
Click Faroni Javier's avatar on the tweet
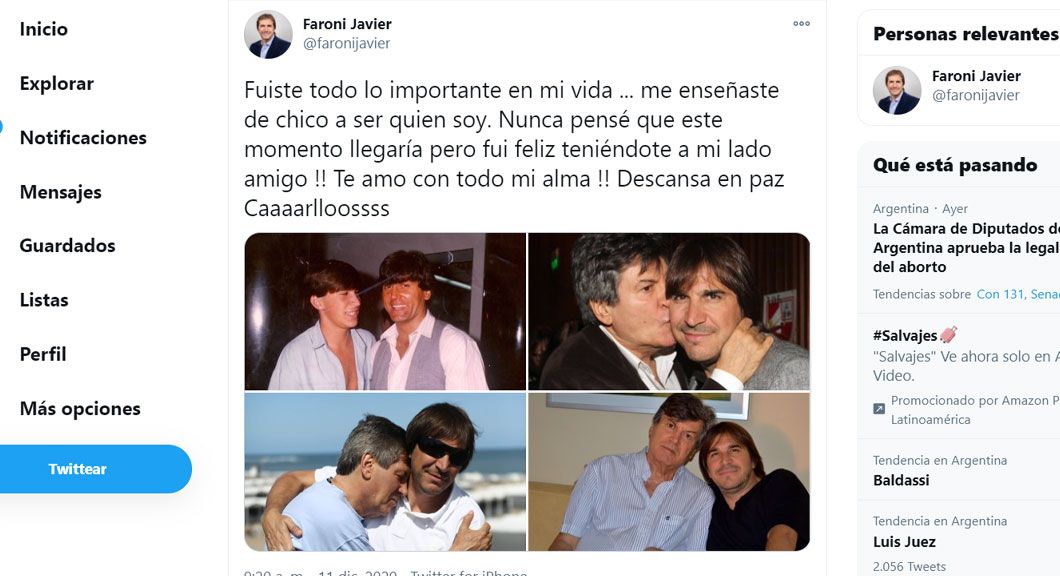pyautogui.click(x=268, y=34)
